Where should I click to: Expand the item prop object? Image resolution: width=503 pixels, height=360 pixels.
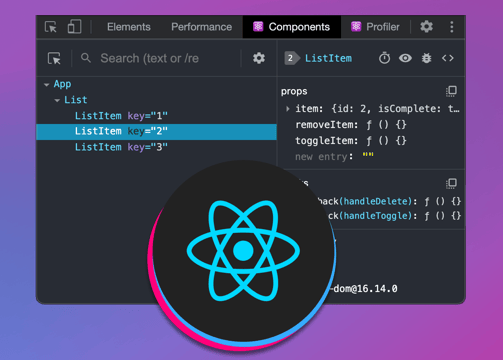click(x=288, y=109)
